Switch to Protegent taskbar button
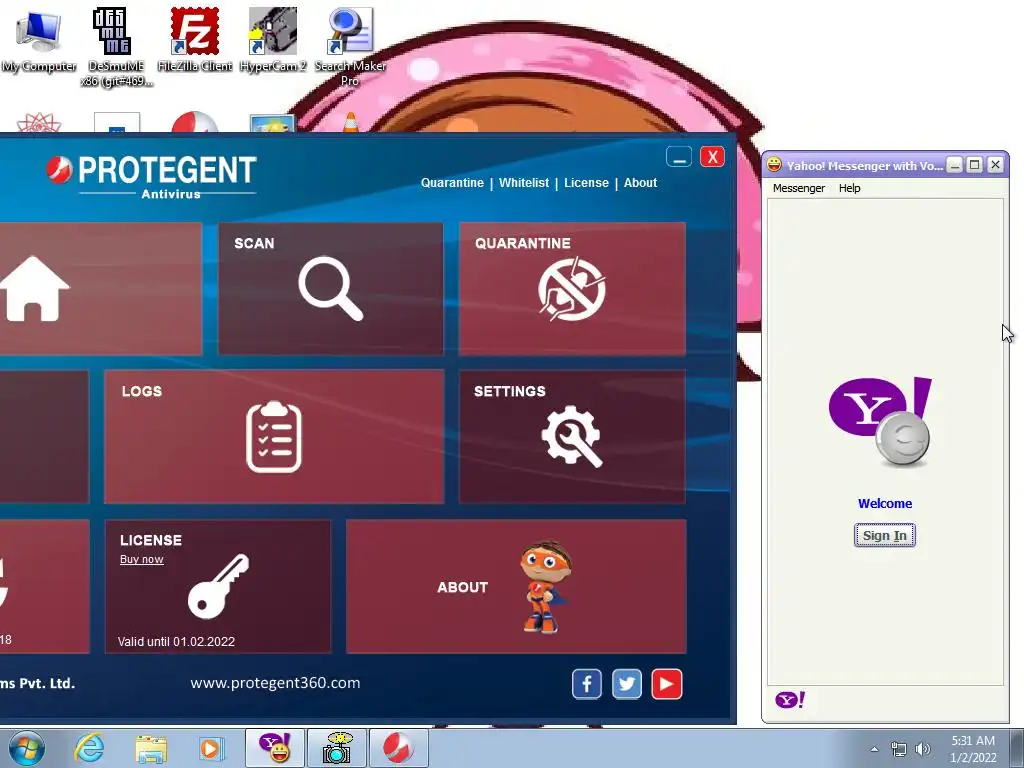This screenshot has height=768, width=1024. pyautogui.click(x=399, y=748)
